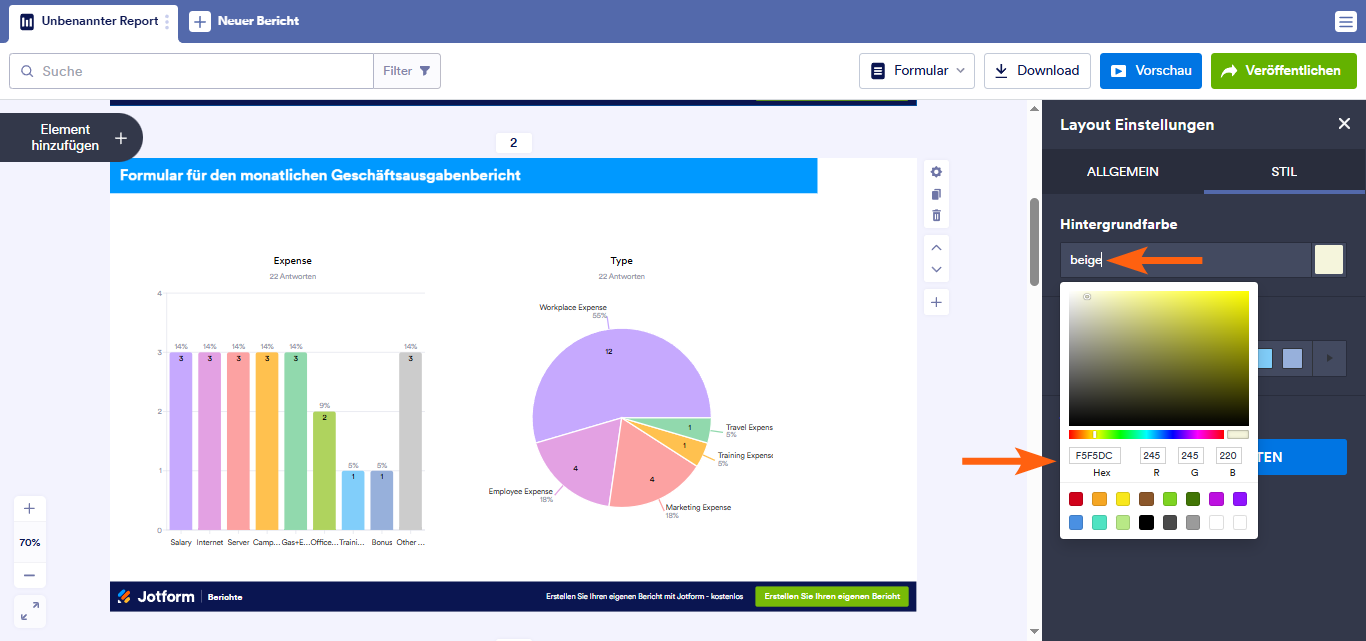Open hamburger menu in top bar
The image size is (1366, 641).
pos(1345,21)
